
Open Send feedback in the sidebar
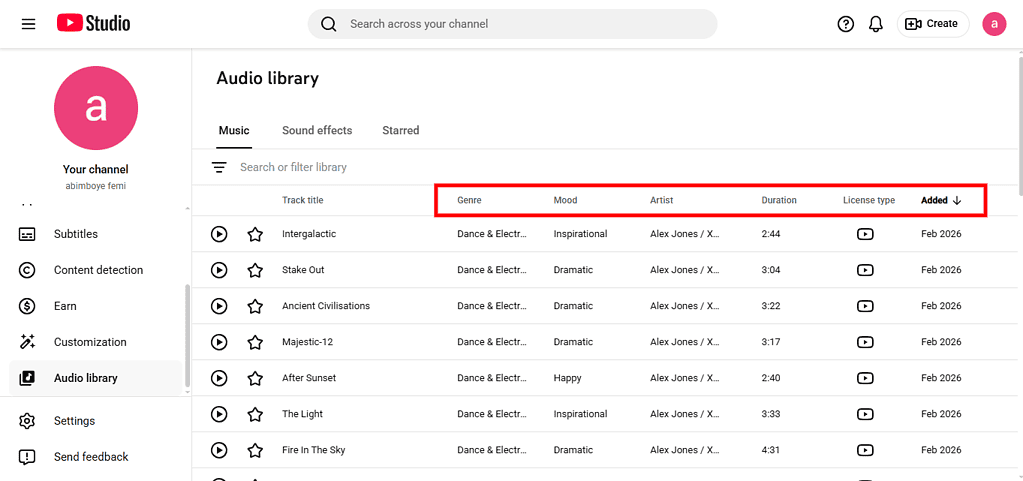click(91, 457)
